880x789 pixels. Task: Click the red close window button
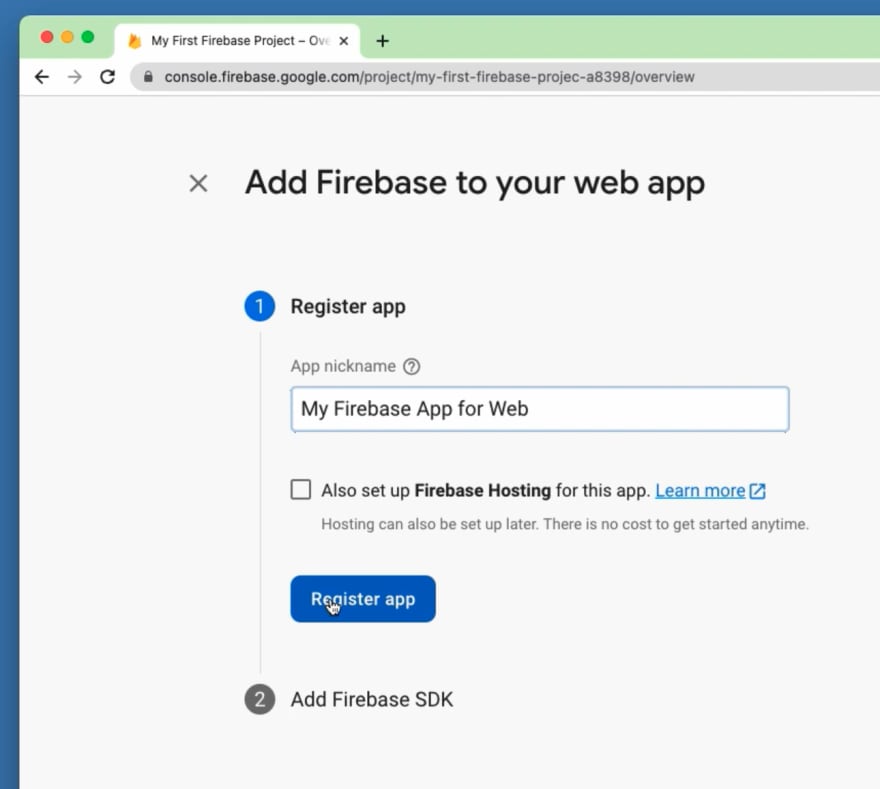tap(47, 37)
